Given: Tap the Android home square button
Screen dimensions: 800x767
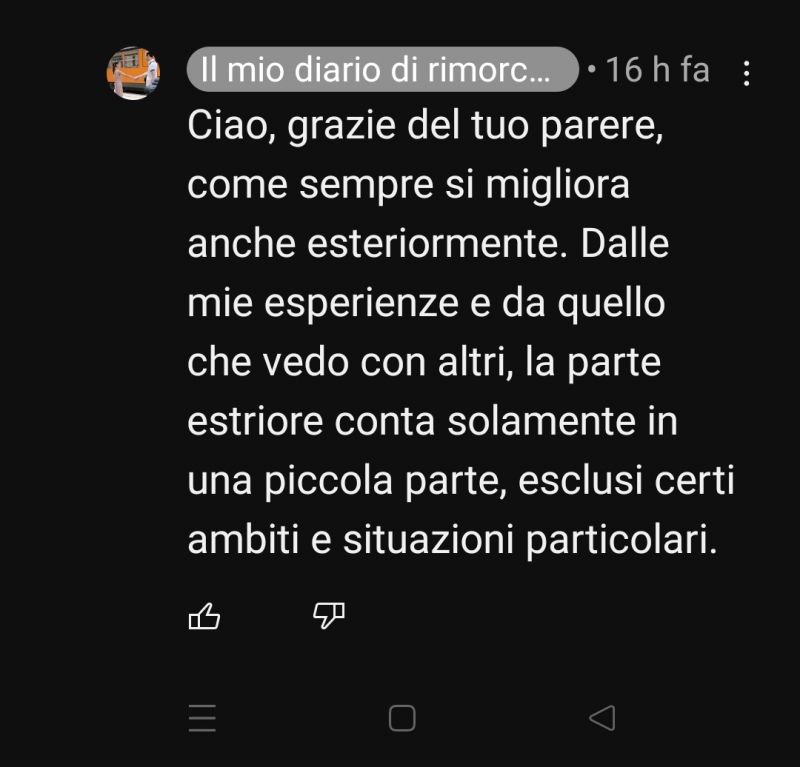Looking at the screenshot, I should point(402,719).
